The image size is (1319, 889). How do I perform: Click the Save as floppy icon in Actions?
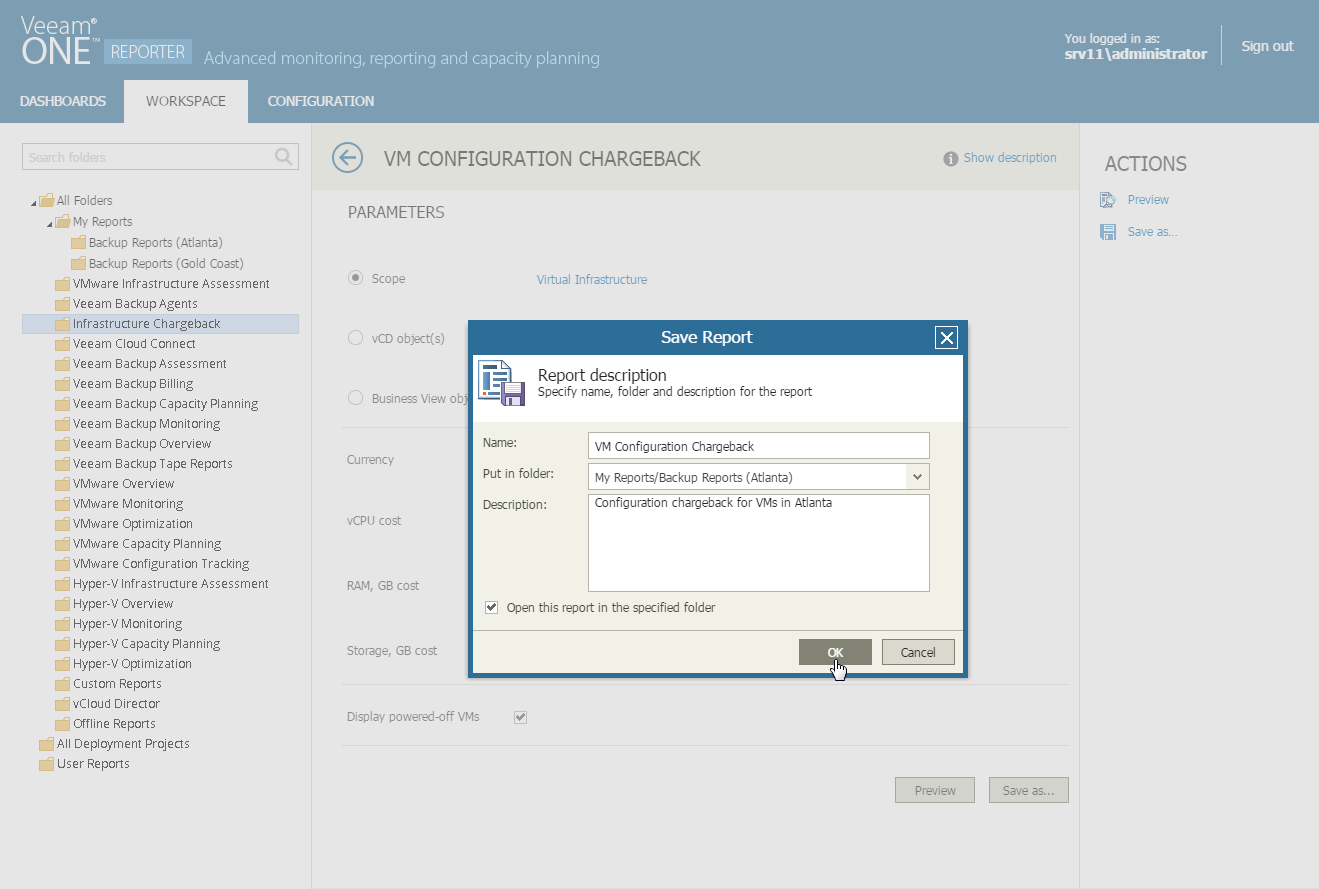tap(1108, 232)
